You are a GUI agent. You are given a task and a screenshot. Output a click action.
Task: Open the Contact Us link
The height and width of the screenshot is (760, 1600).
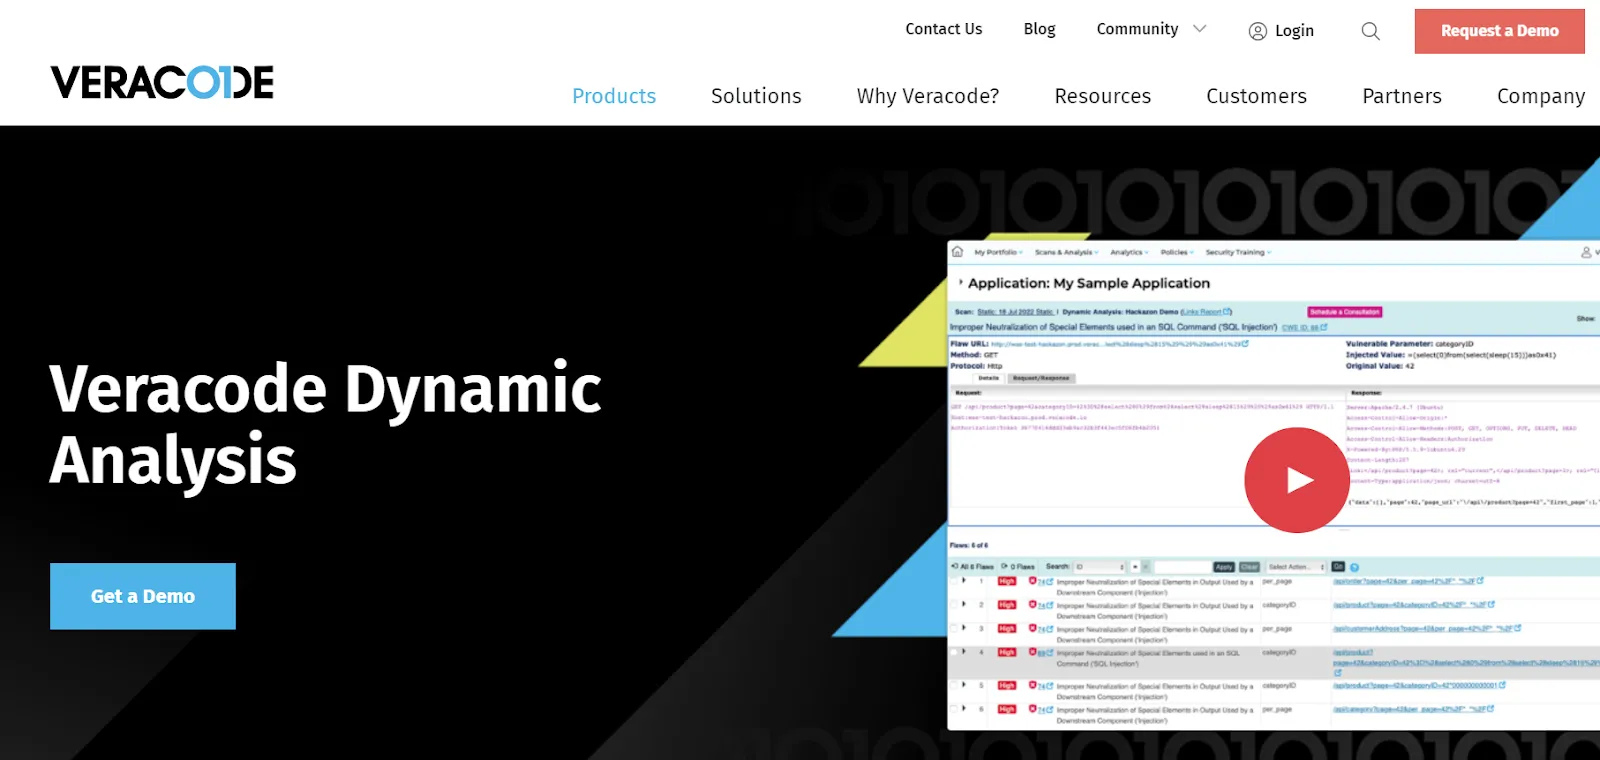point(943,29)
